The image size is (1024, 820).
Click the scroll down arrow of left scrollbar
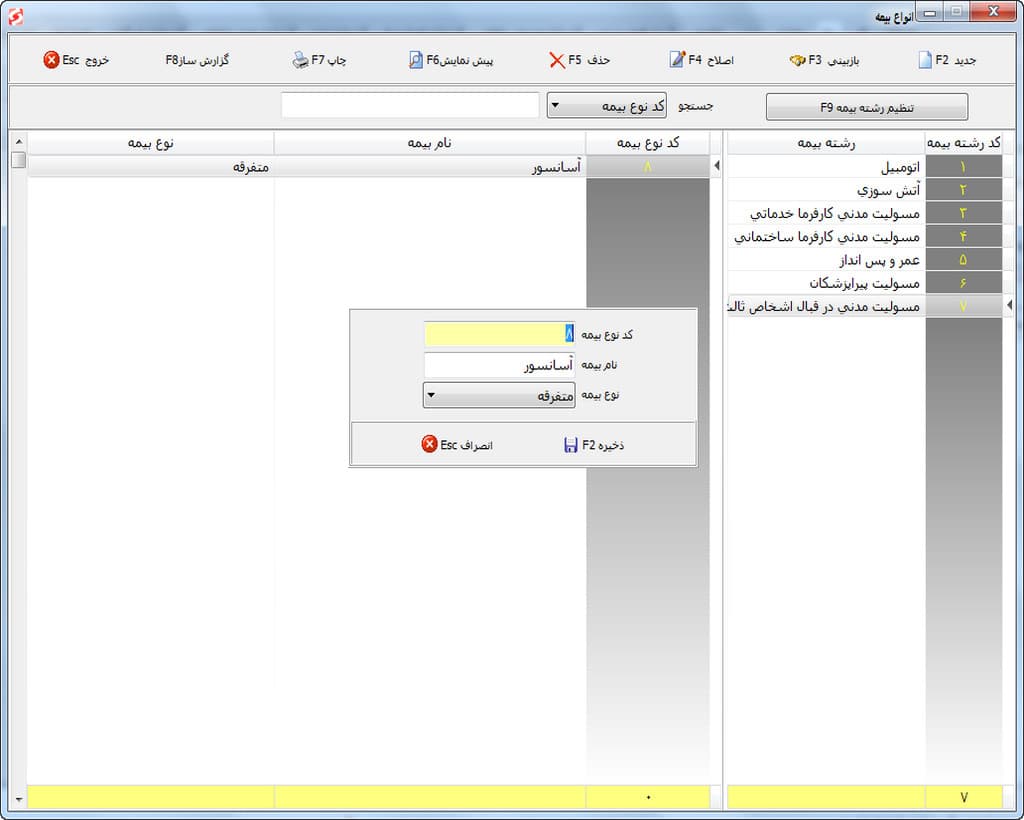click(x=18, y=798)
